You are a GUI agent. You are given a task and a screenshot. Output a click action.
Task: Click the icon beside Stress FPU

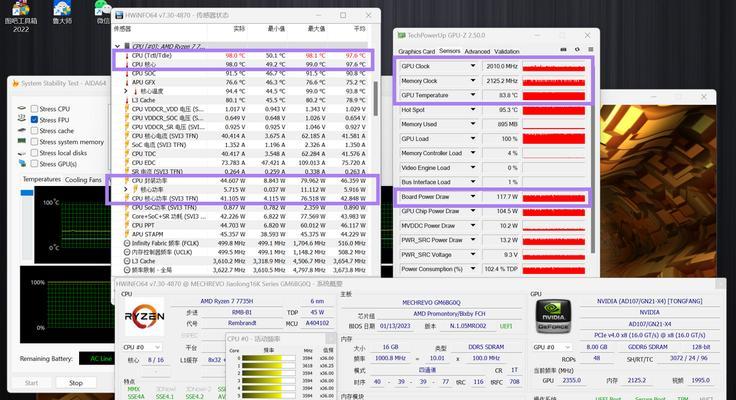(22, 119)
